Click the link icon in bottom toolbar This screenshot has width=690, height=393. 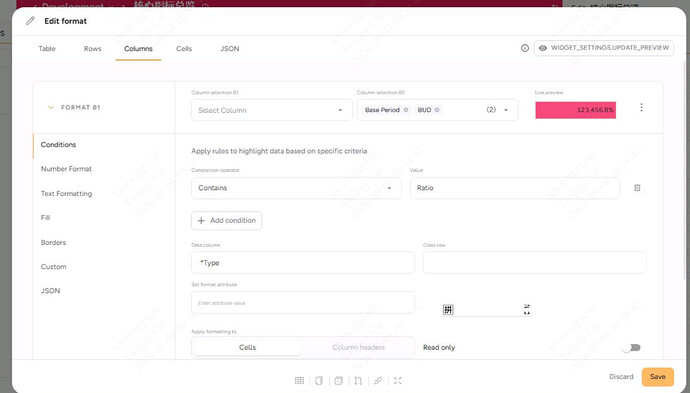[378, 381]
